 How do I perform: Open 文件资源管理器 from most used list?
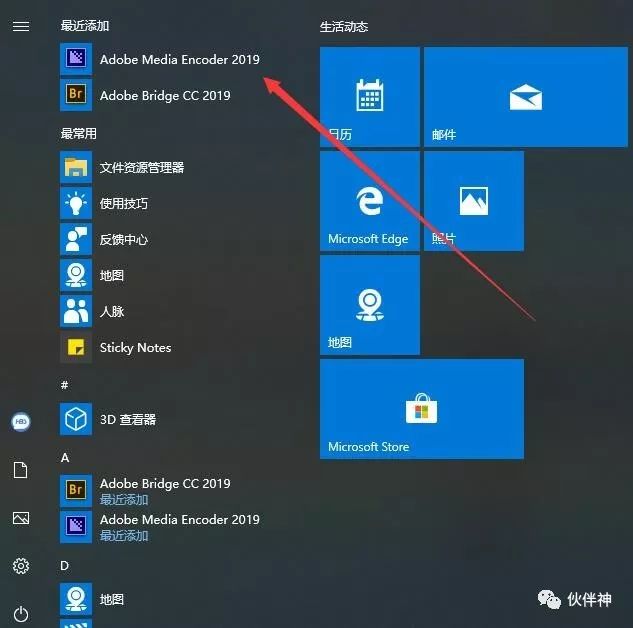[122, 167]
